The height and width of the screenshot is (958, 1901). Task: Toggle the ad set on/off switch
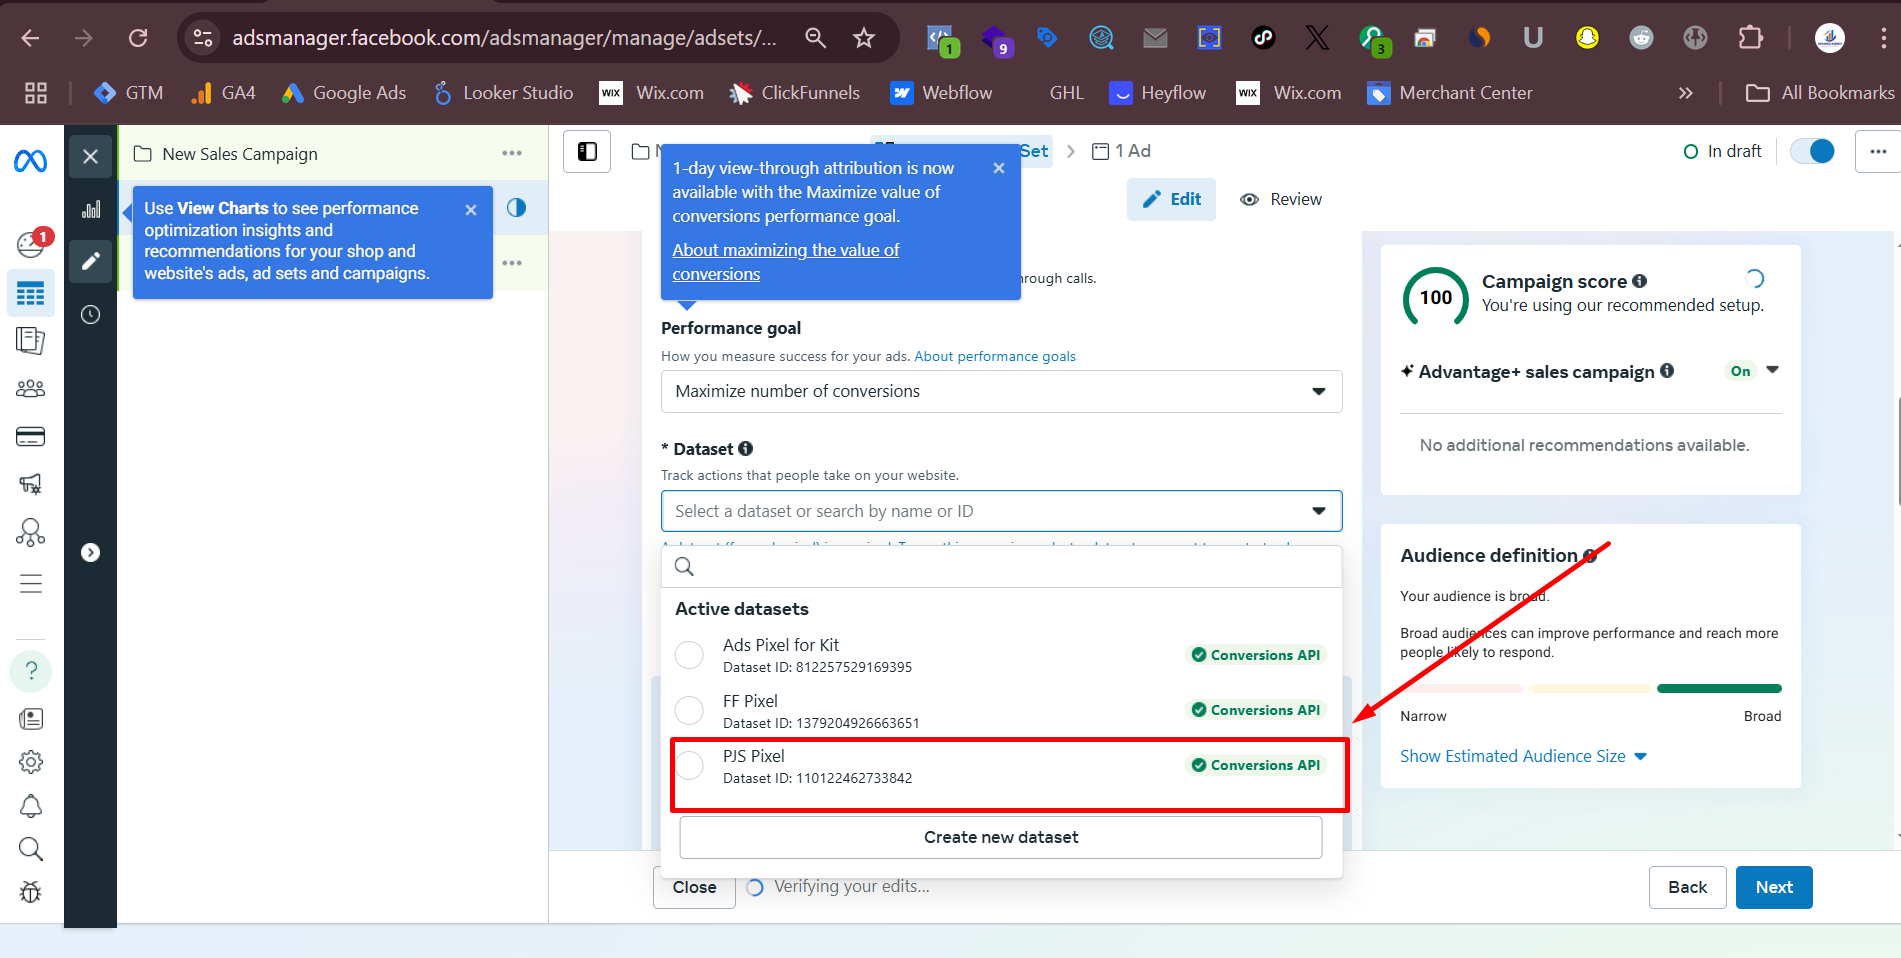1812,151
